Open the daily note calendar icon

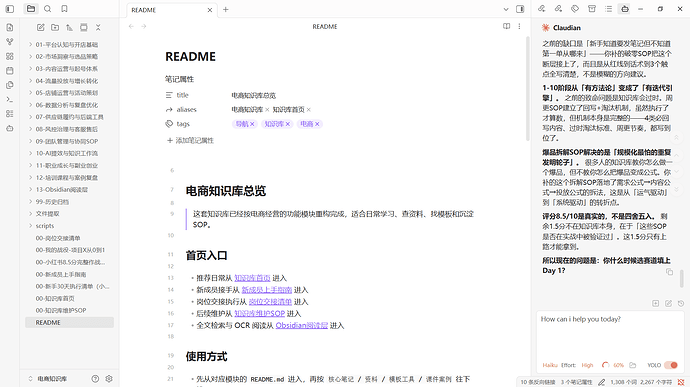click(10, 71)
